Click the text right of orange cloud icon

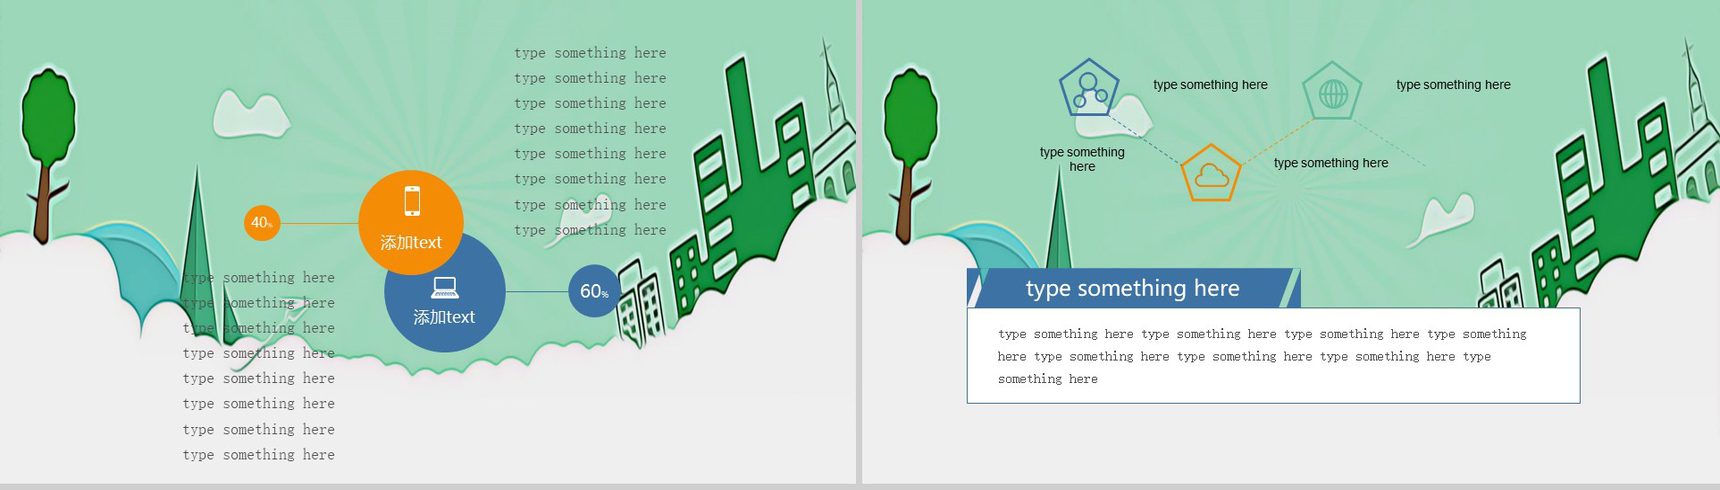click(x=1331, y=163)
